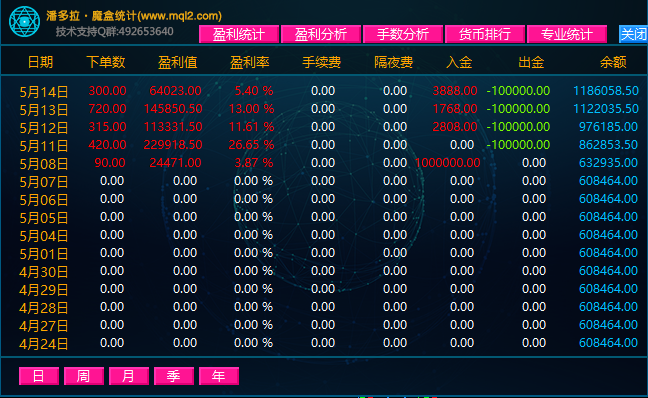The width and height of the screenshot is (648, 398).
Task: Click the 隔夜费 column header
Action: pos(393,62)
